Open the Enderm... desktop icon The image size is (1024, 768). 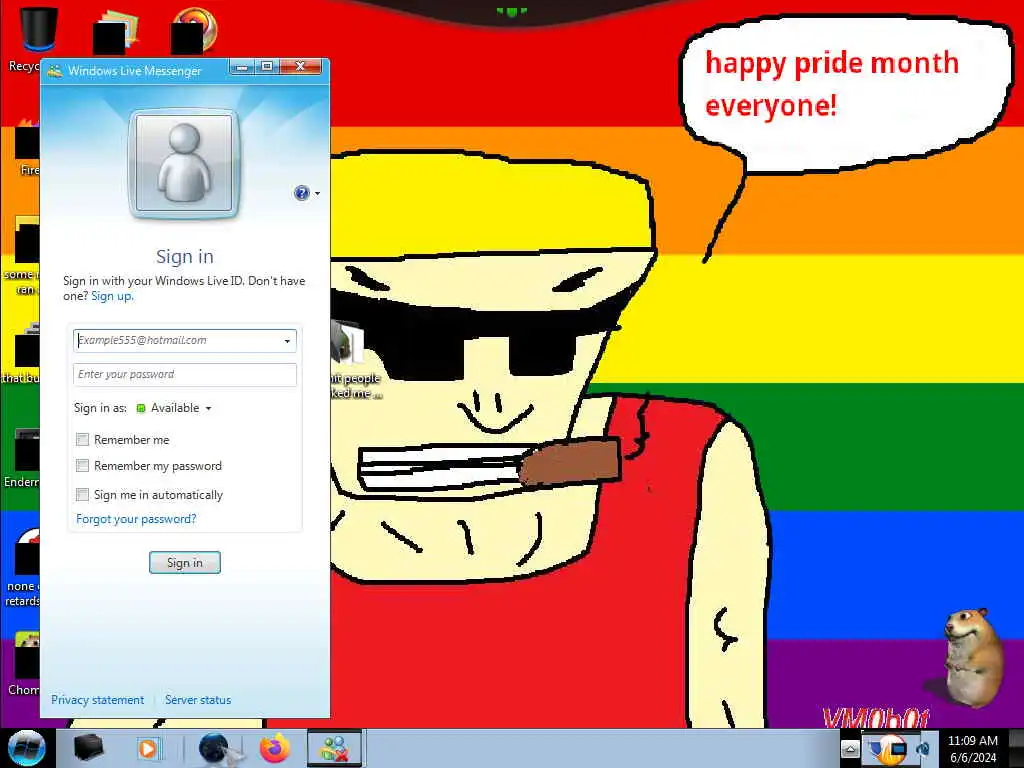pyautogui.click(x=23, y=457)
